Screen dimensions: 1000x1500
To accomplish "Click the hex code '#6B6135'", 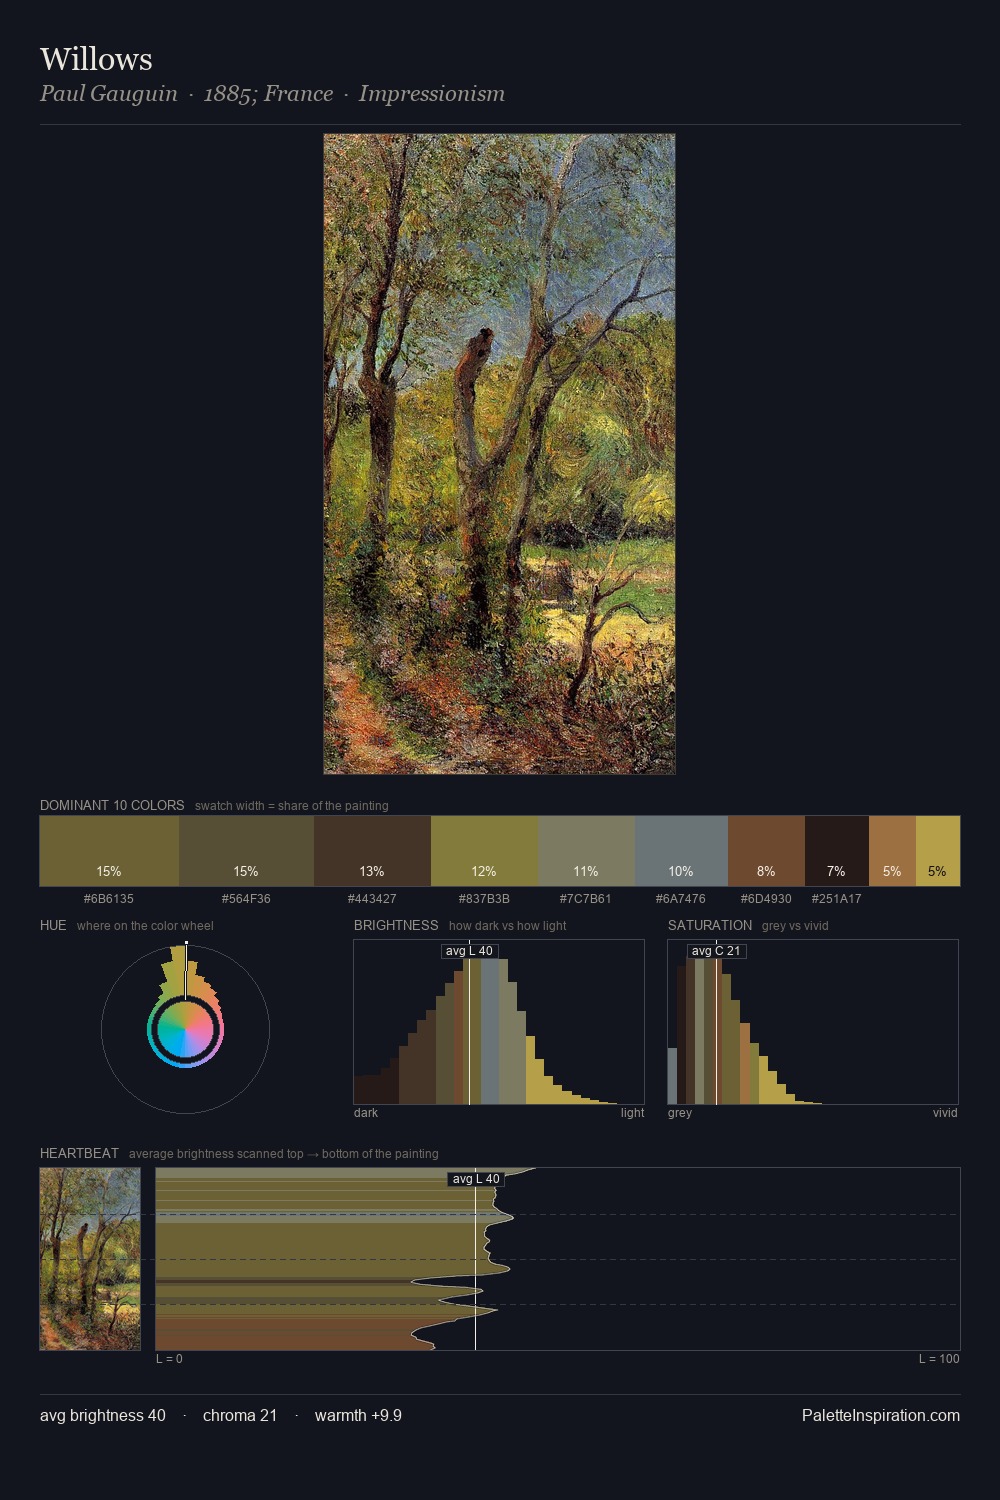I will (x=109, y=899).
